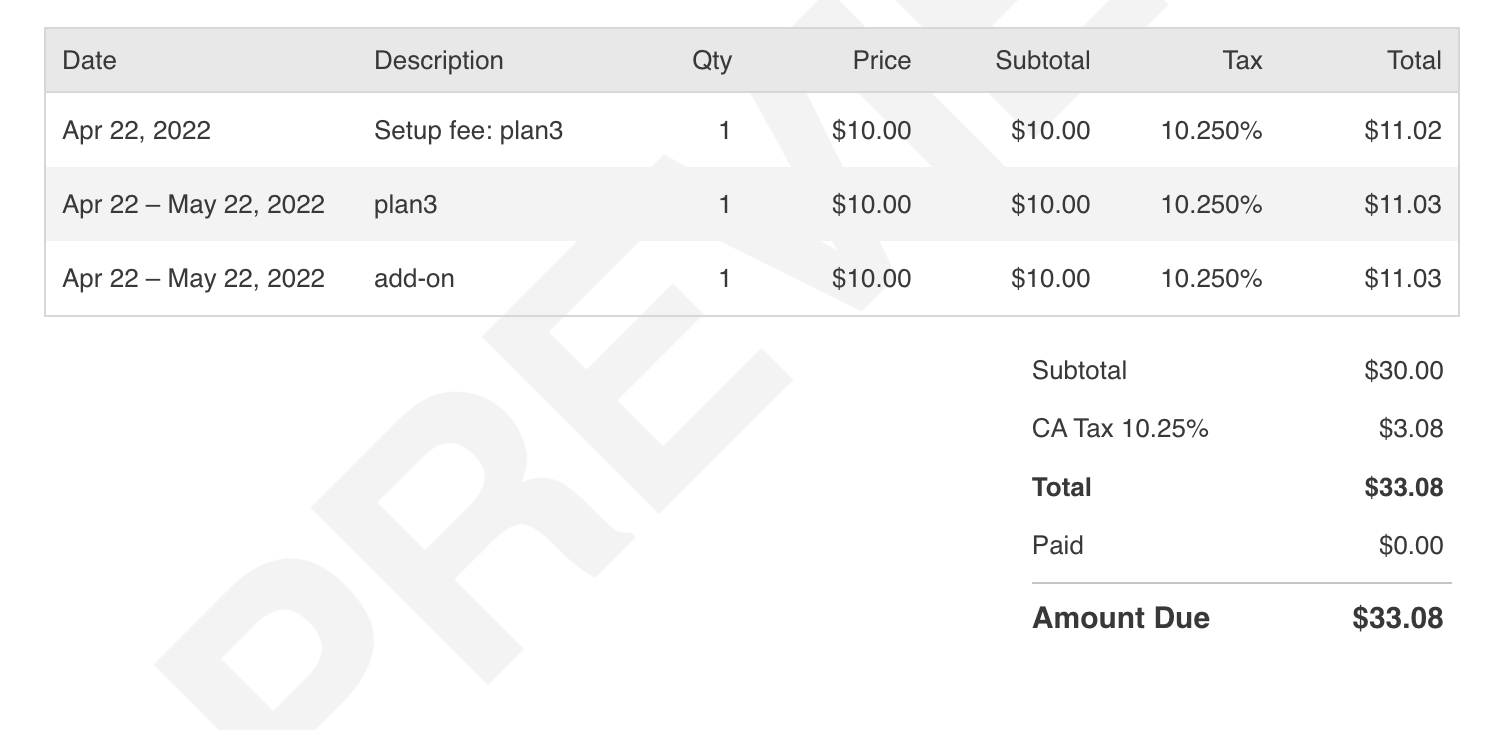Click the $0.00 paid amount
Screen dimensions: 1504x730
(x=1410, y=546)
